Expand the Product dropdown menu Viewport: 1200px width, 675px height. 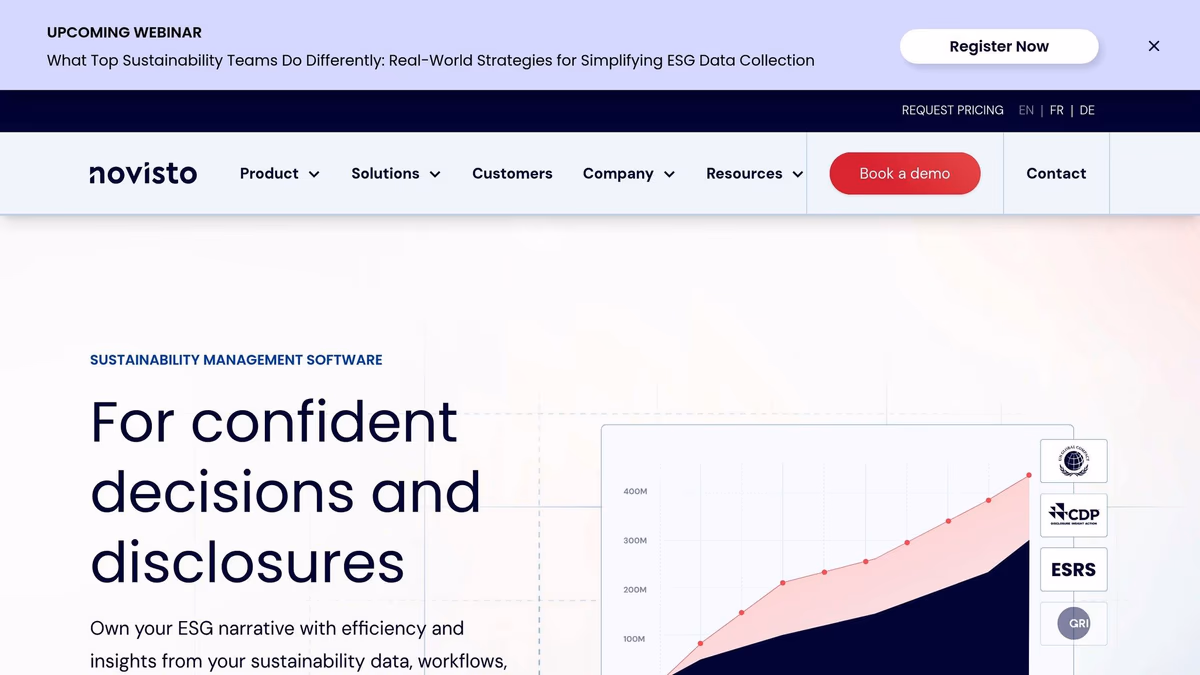click(279, 174)
